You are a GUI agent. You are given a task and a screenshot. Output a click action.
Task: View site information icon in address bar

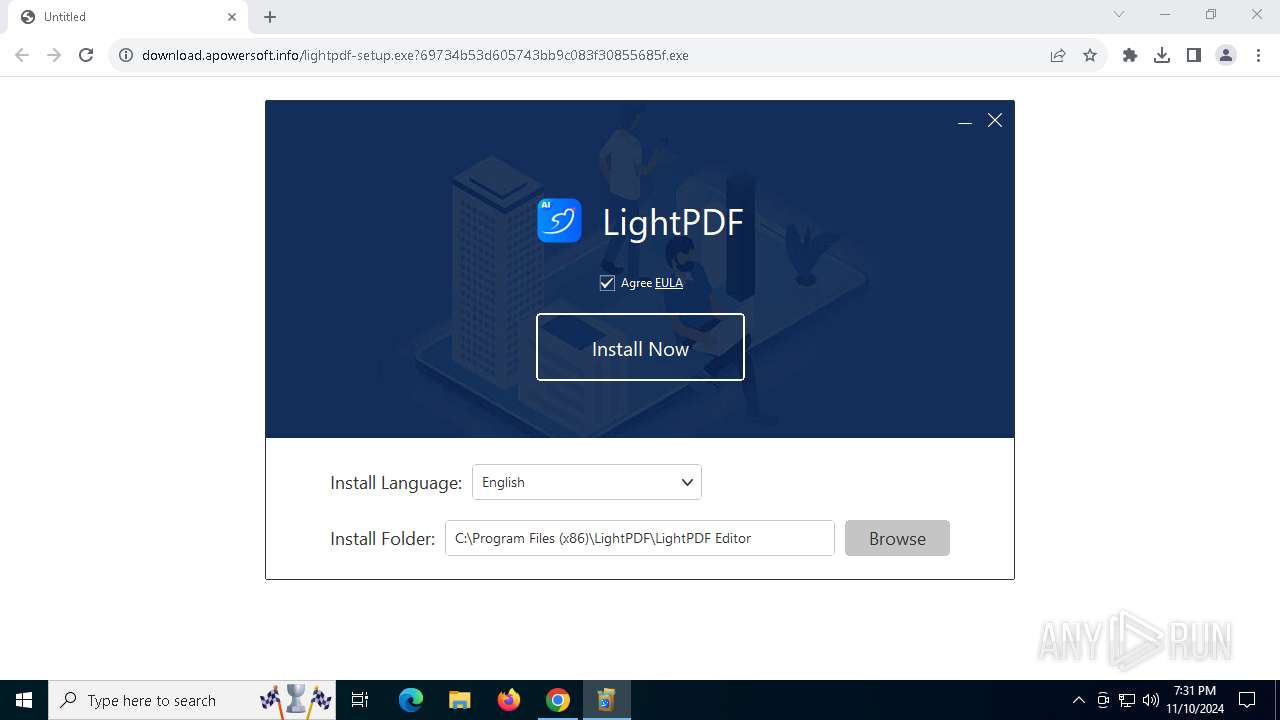tap(126, 55)
